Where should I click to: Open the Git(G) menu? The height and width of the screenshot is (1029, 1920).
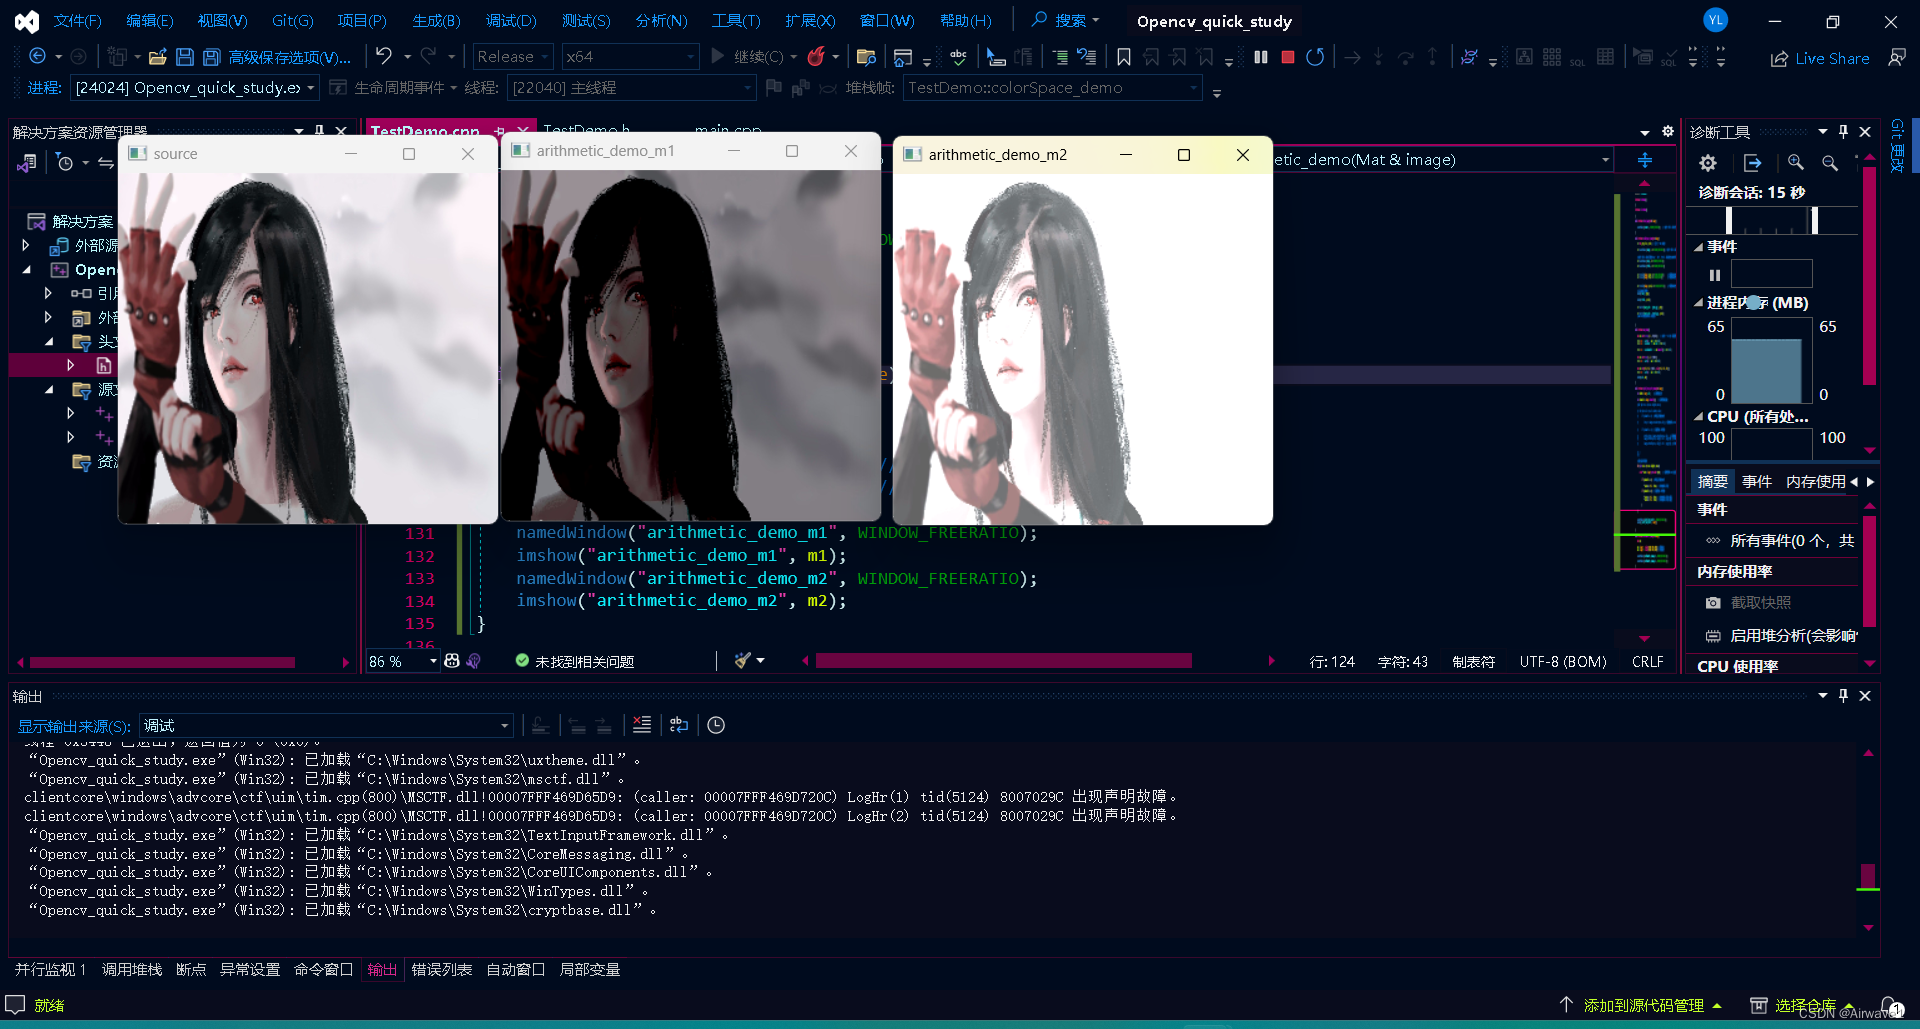[292, 20]
